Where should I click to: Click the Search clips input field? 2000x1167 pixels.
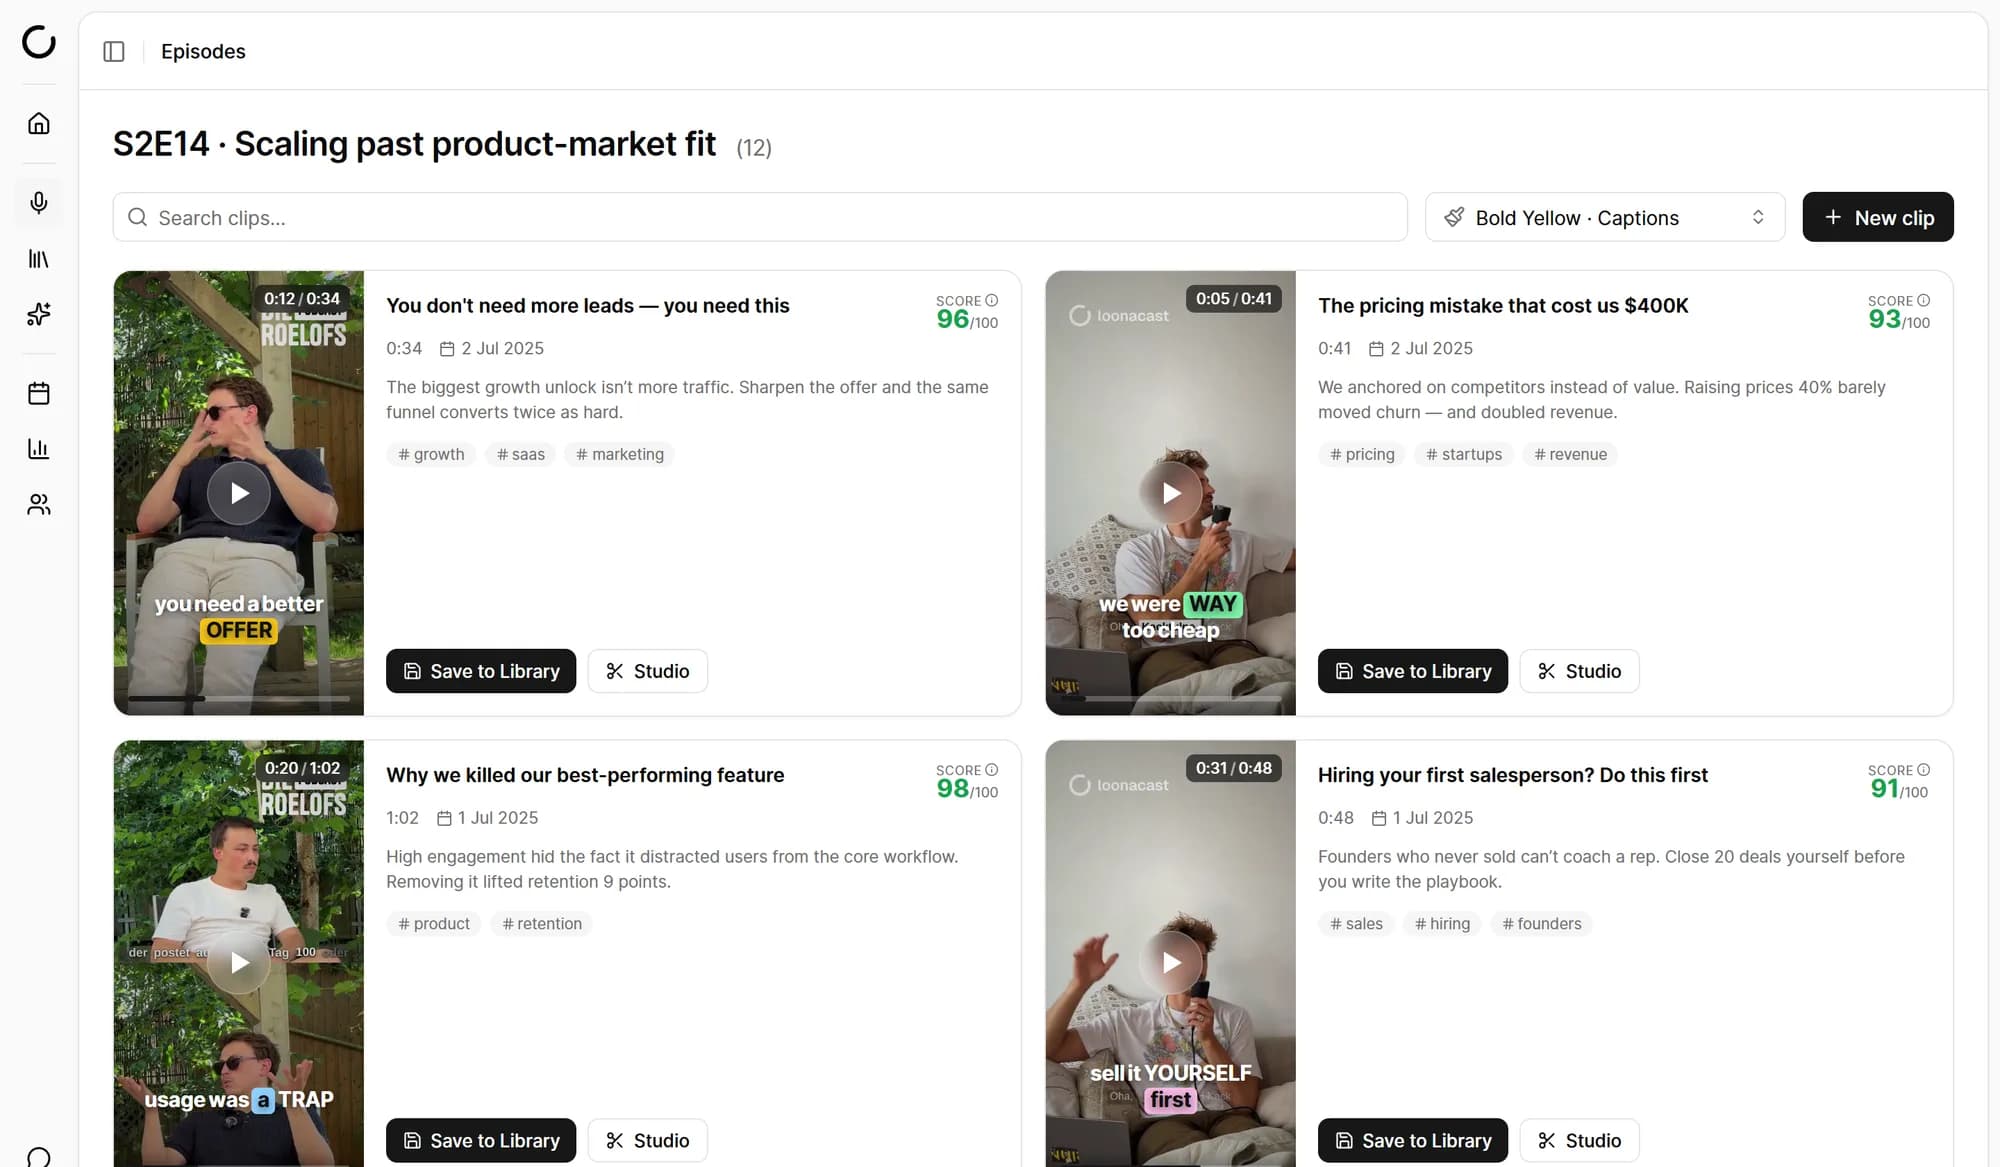tap(760, 217)
